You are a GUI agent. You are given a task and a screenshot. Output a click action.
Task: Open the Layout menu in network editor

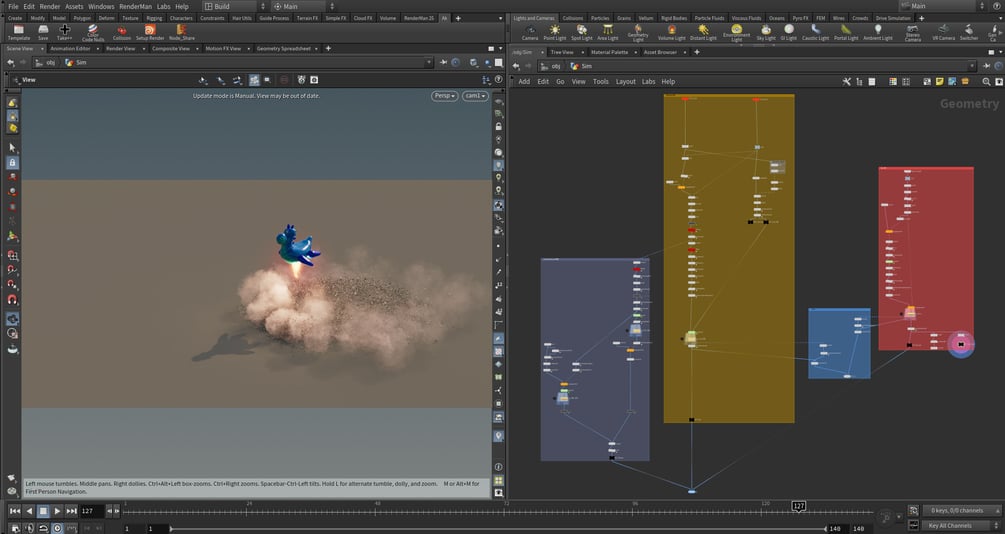pyautogui.click(x=626, y=81)
